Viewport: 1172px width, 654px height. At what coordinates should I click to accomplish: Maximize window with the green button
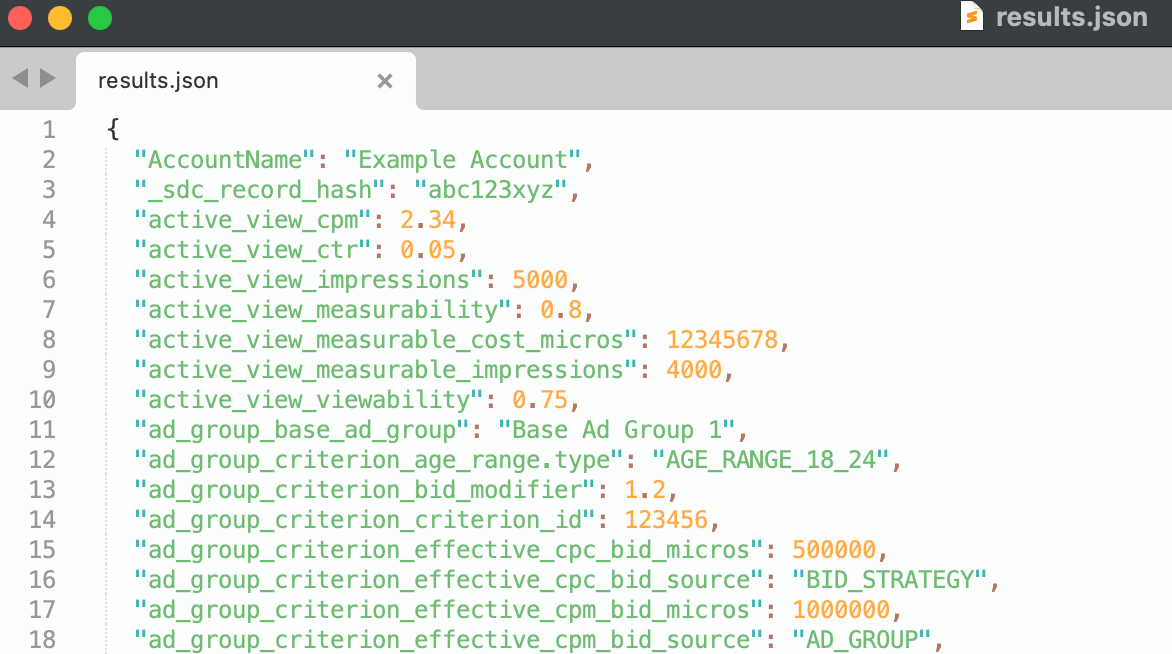100,18
